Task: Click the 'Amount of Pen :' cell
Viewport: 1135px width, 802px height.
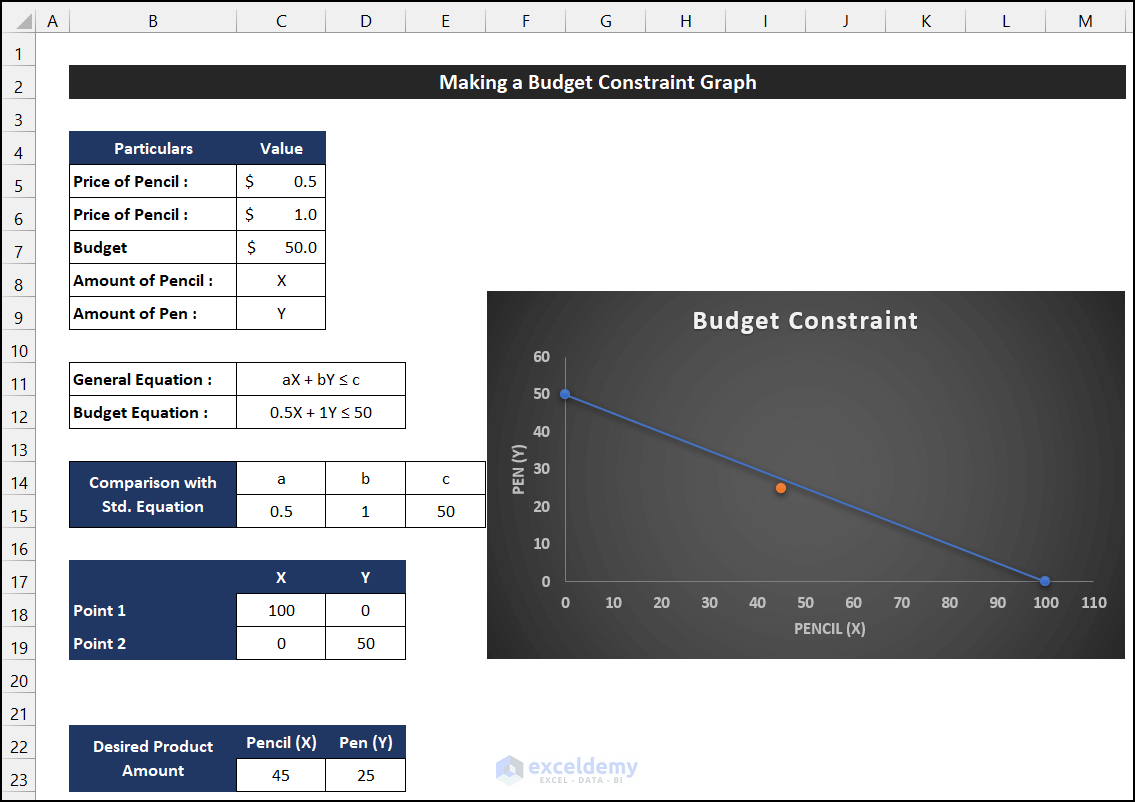Action: pos(153,313)
